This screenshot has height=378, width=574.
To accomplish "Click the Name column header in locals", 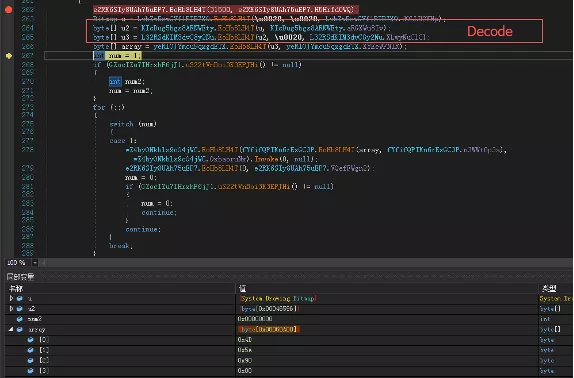I will (16, 288).
